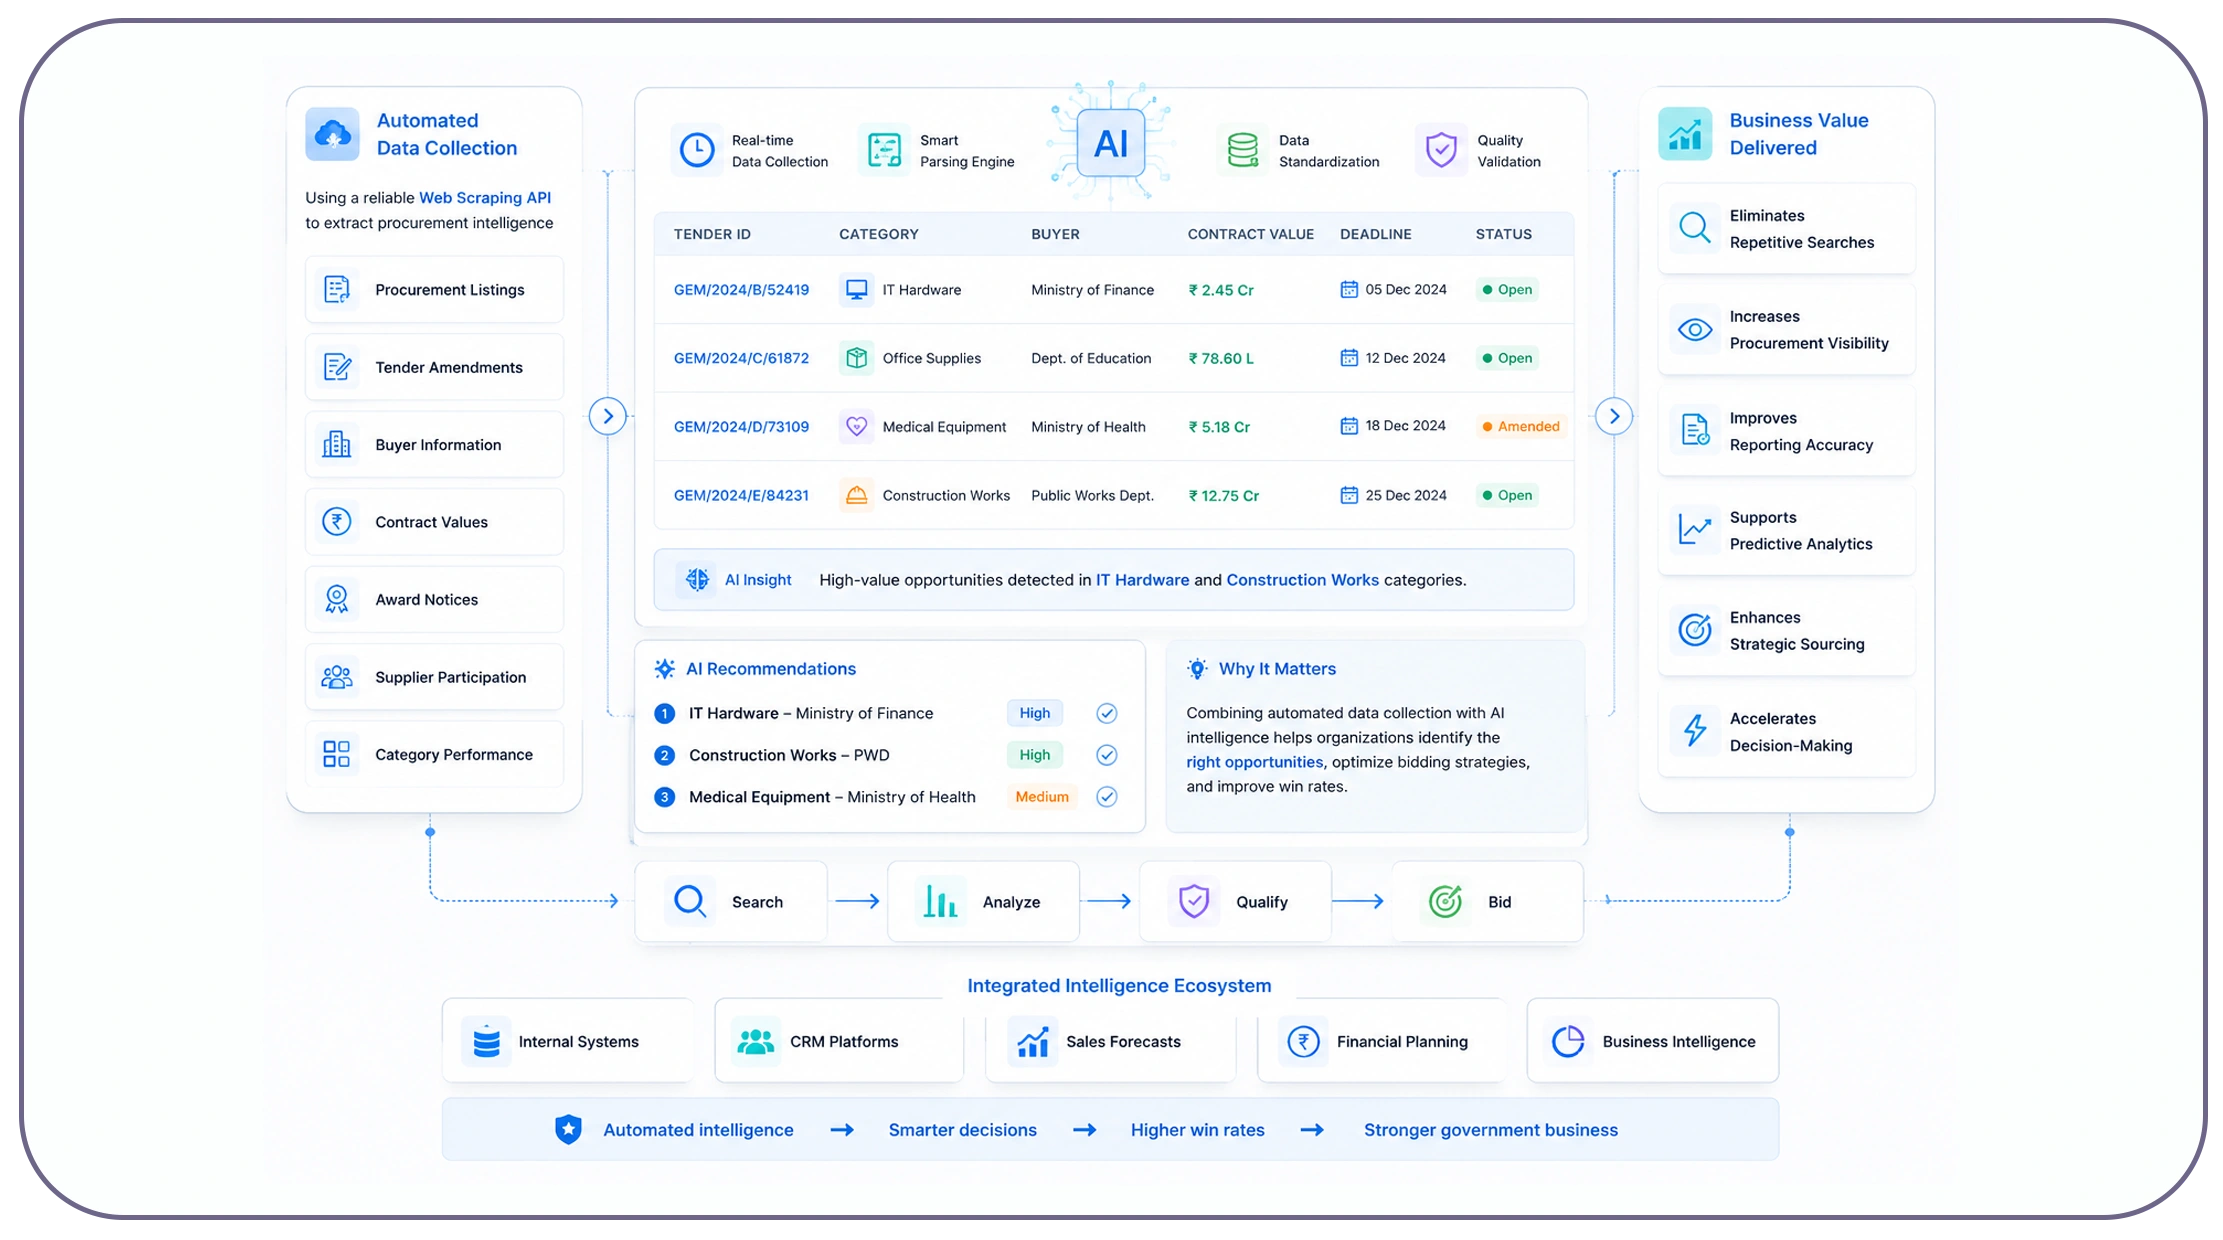The width and height of the screenshot is (2223, 1240).
Task: Click the IT Hardware monitor icon
Action: [x=856, y=289]
